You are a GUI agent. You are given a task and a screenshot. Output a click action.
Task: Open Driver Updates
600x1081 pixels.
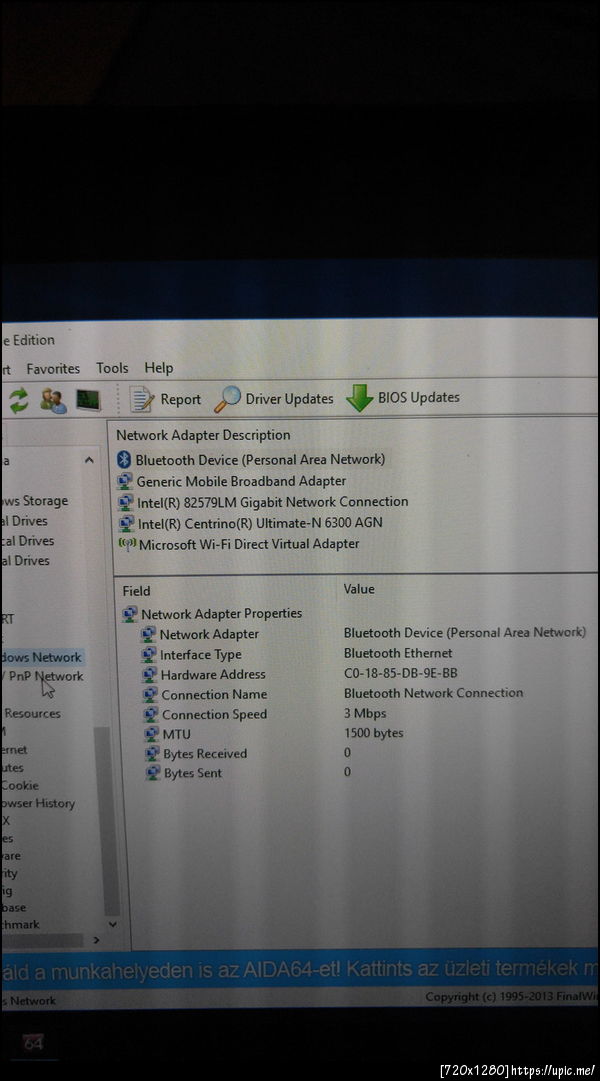point(274,398)
